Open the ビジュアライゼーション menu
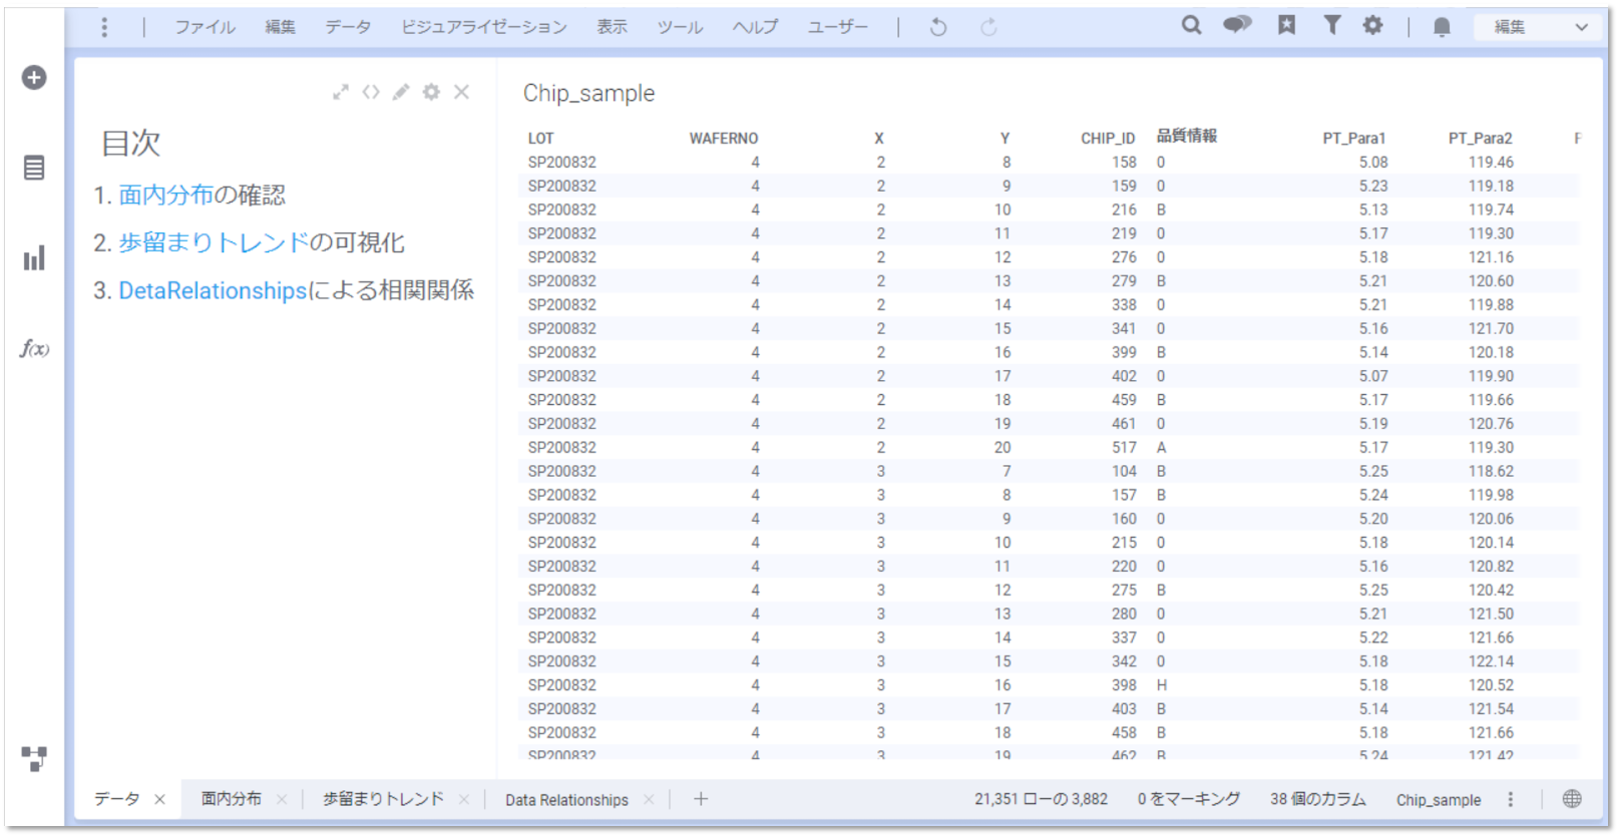Viewport: 1619px width, 837px height. coord(484,27)
